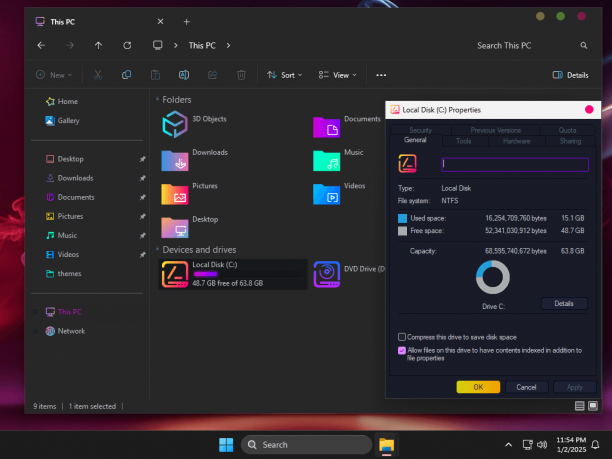Click OK in Properties dialog
Viewport: 612px width, 459px height.
pyautogui.click(x=478, y=387)
